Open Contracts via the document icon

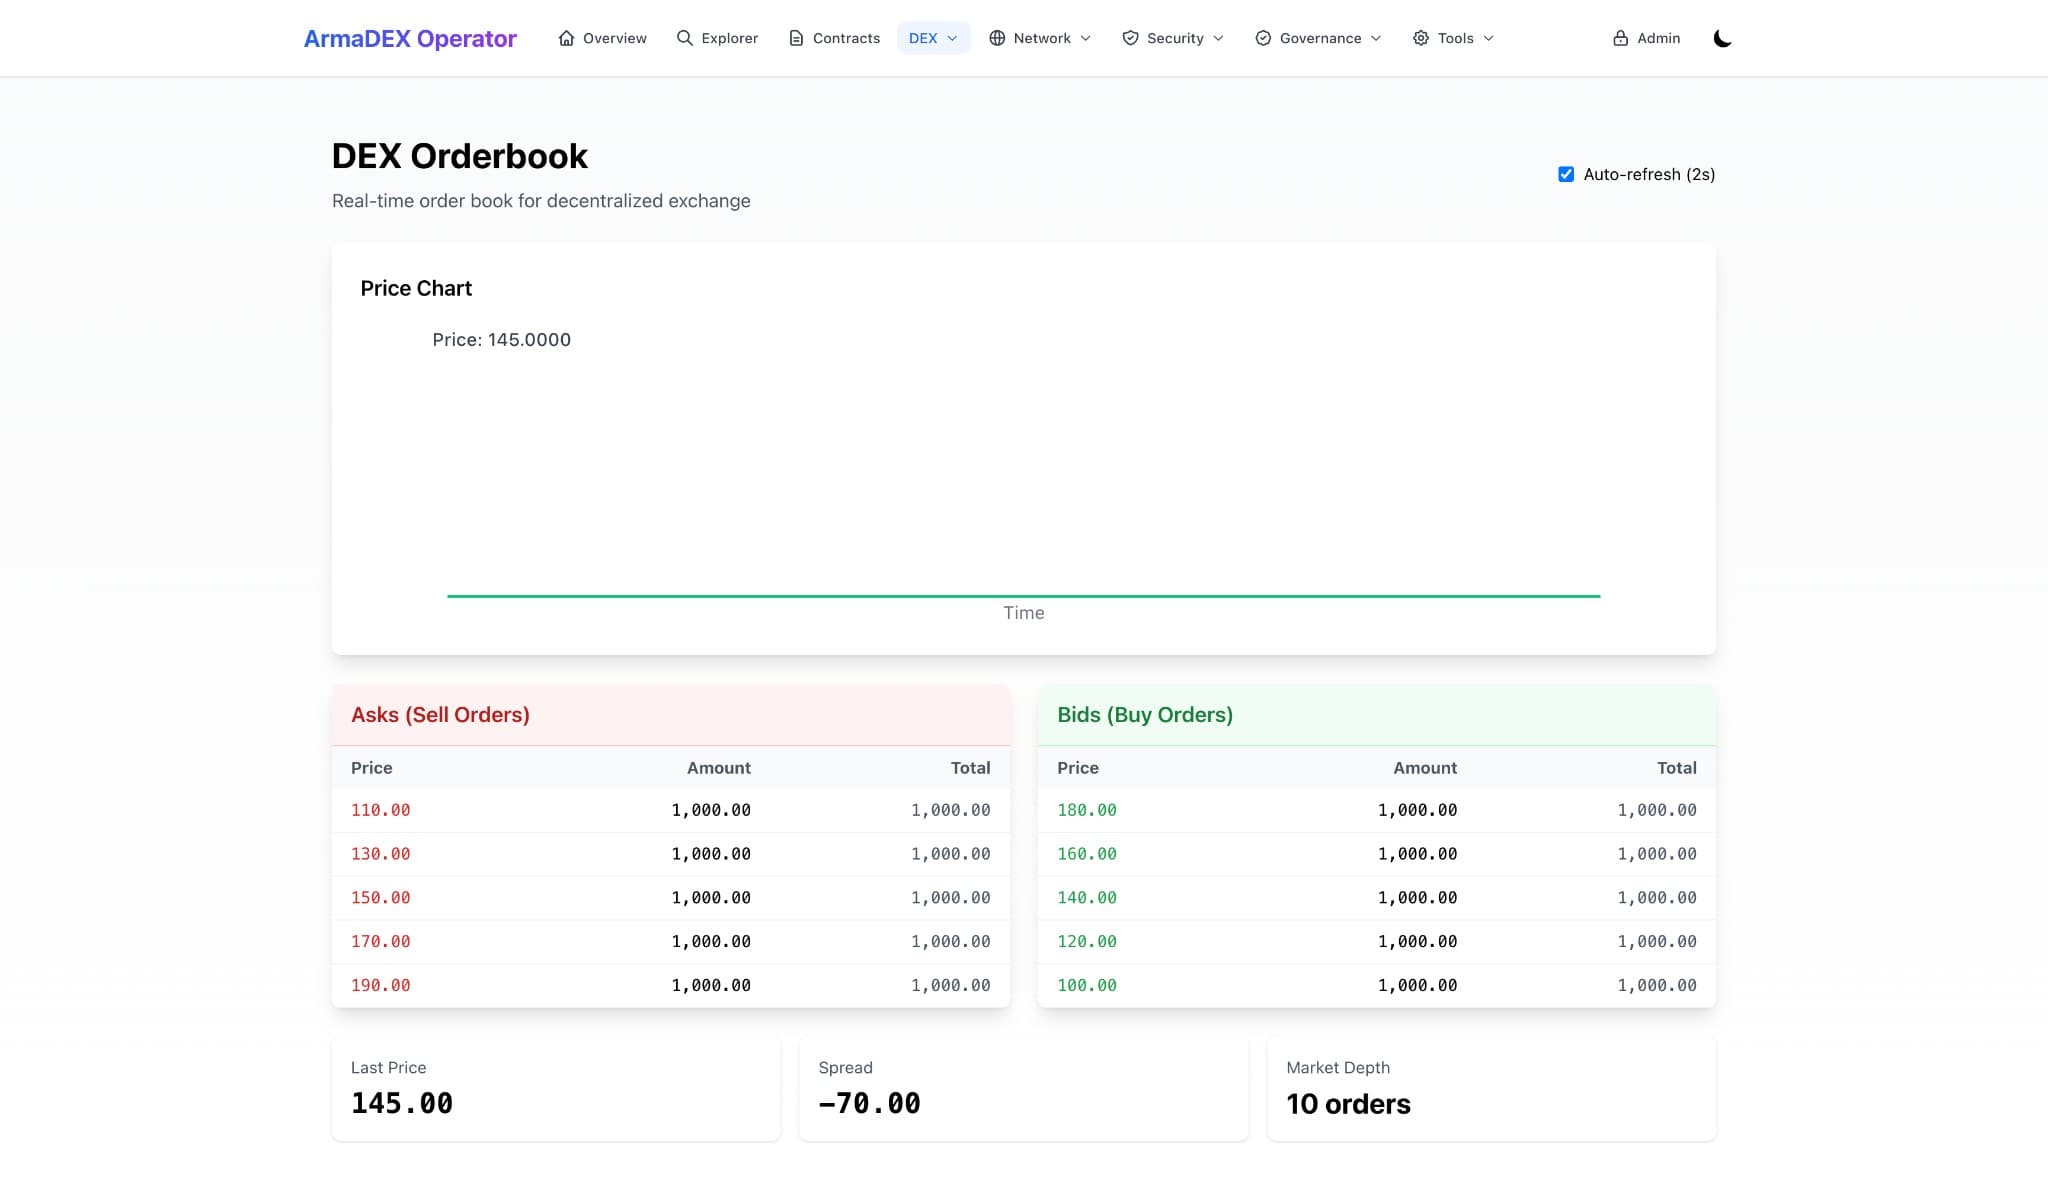coord(795,37)
